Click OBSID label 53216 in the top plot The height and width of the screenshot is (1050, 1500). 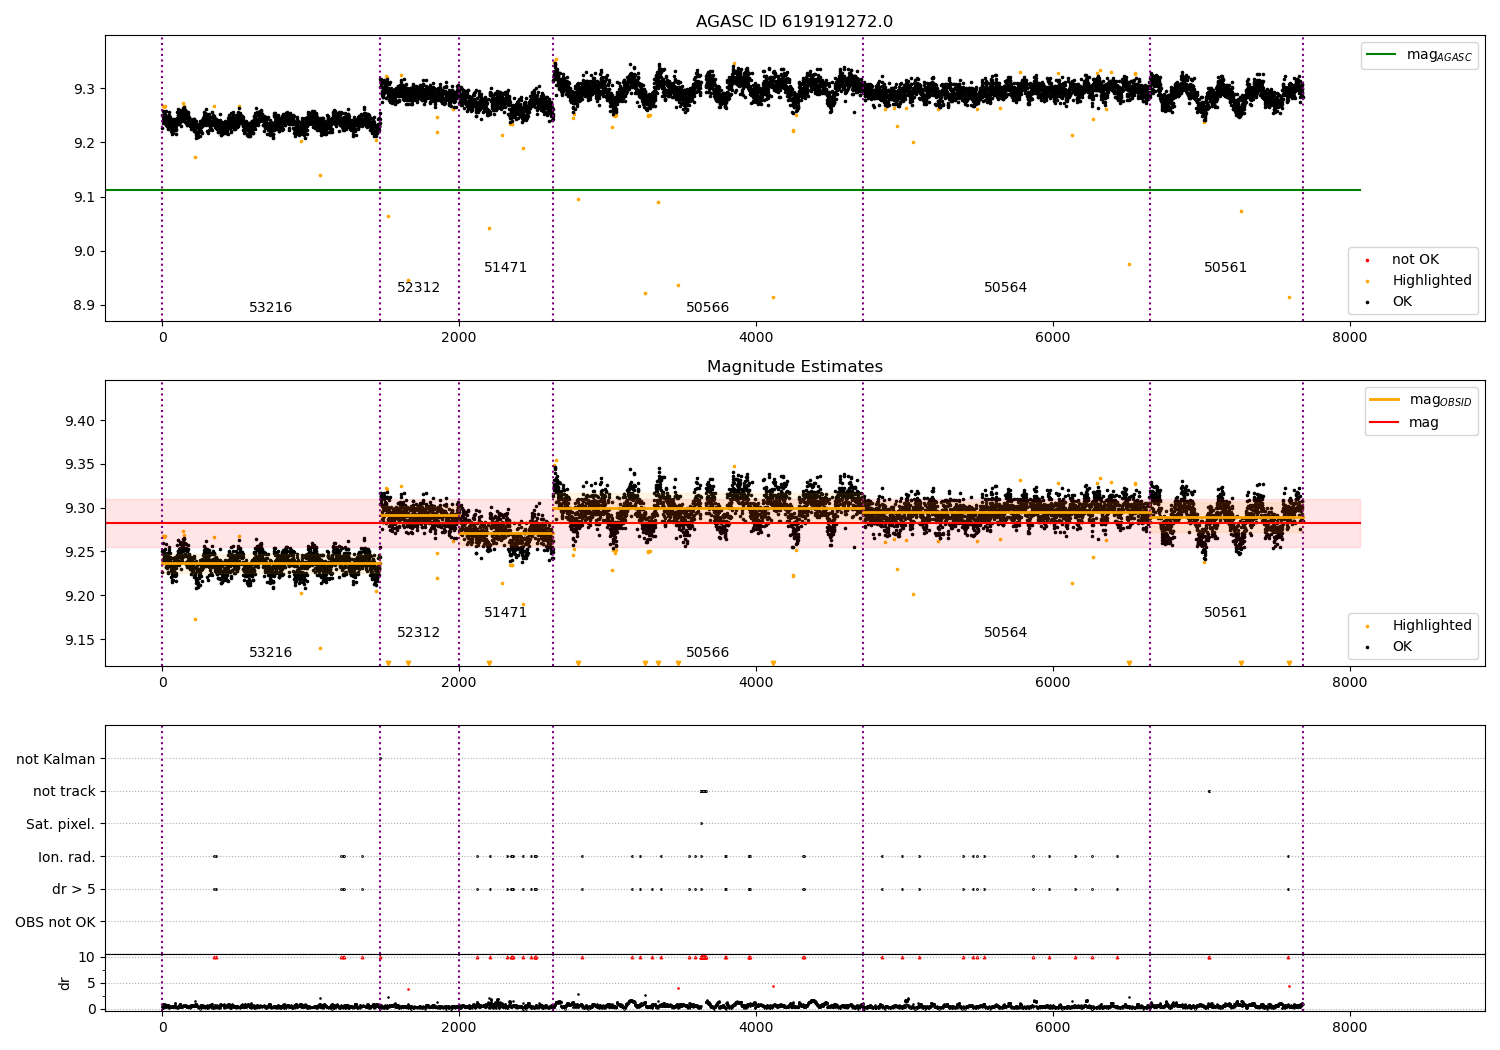pyautogui.click(x=270, y=308)
